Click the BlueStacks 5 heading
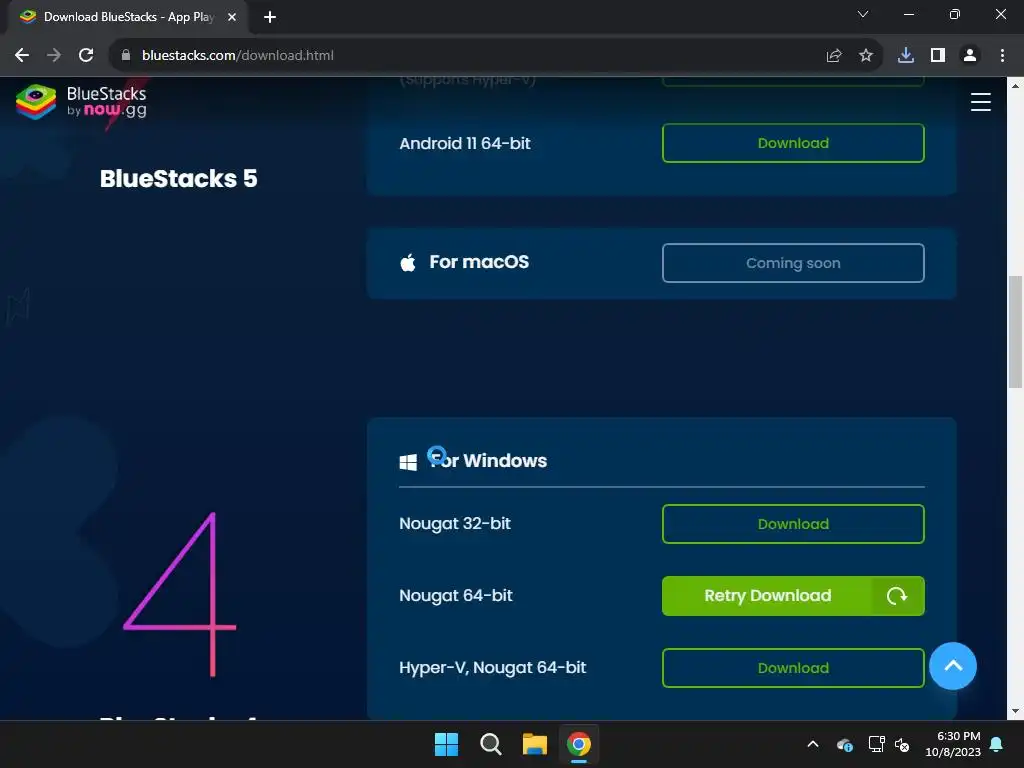1024x768 pixels. click(x=178, y=178)
